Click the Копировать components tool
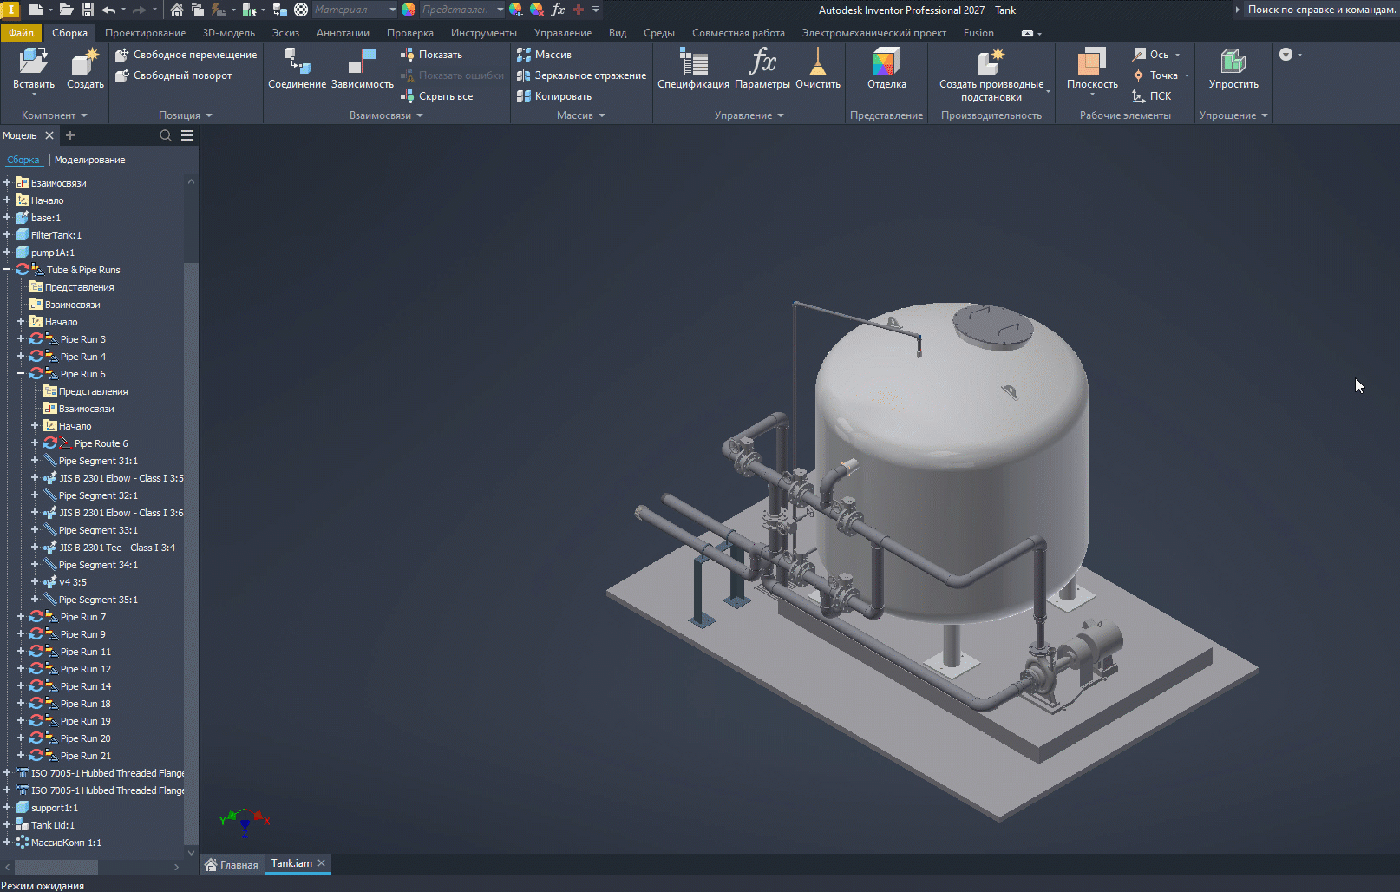 point(554,97)
